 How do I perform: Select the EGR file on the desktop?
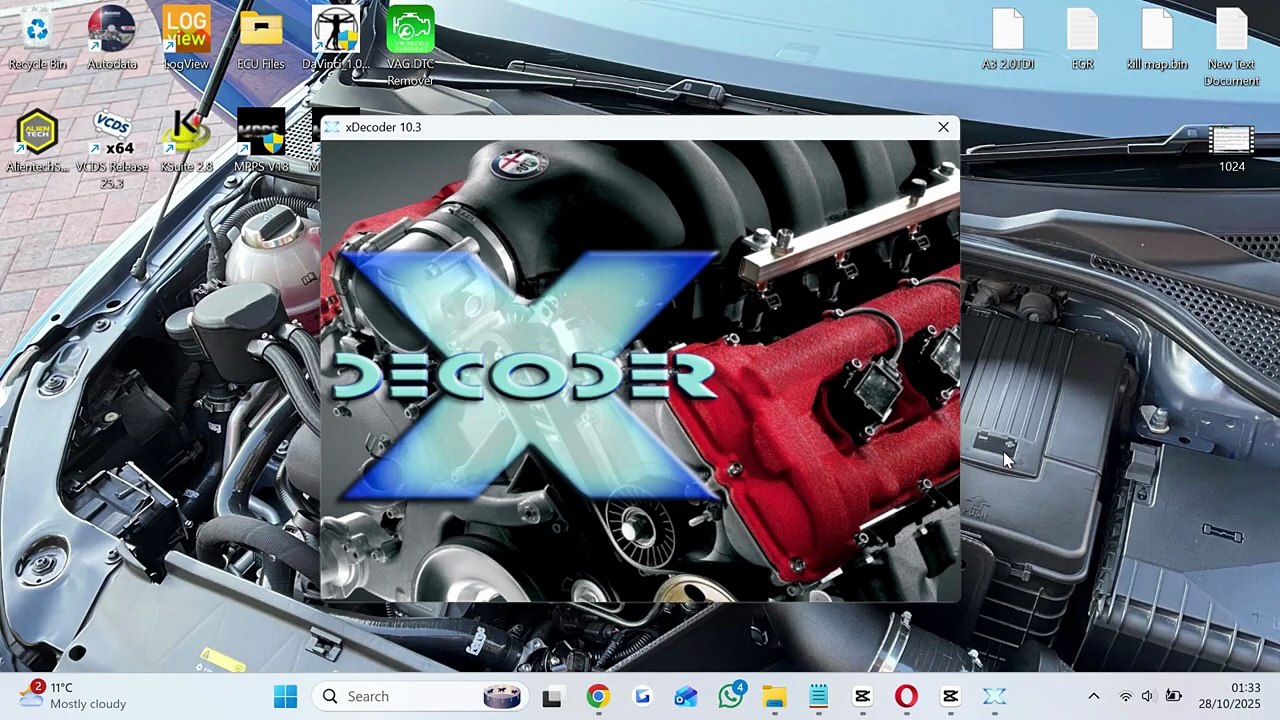tap(1082, 40)
